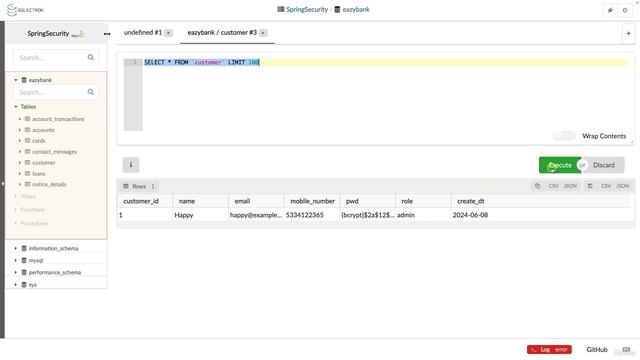
Task: Click the customer table icon in sidebar
Action: coord(27,162)
